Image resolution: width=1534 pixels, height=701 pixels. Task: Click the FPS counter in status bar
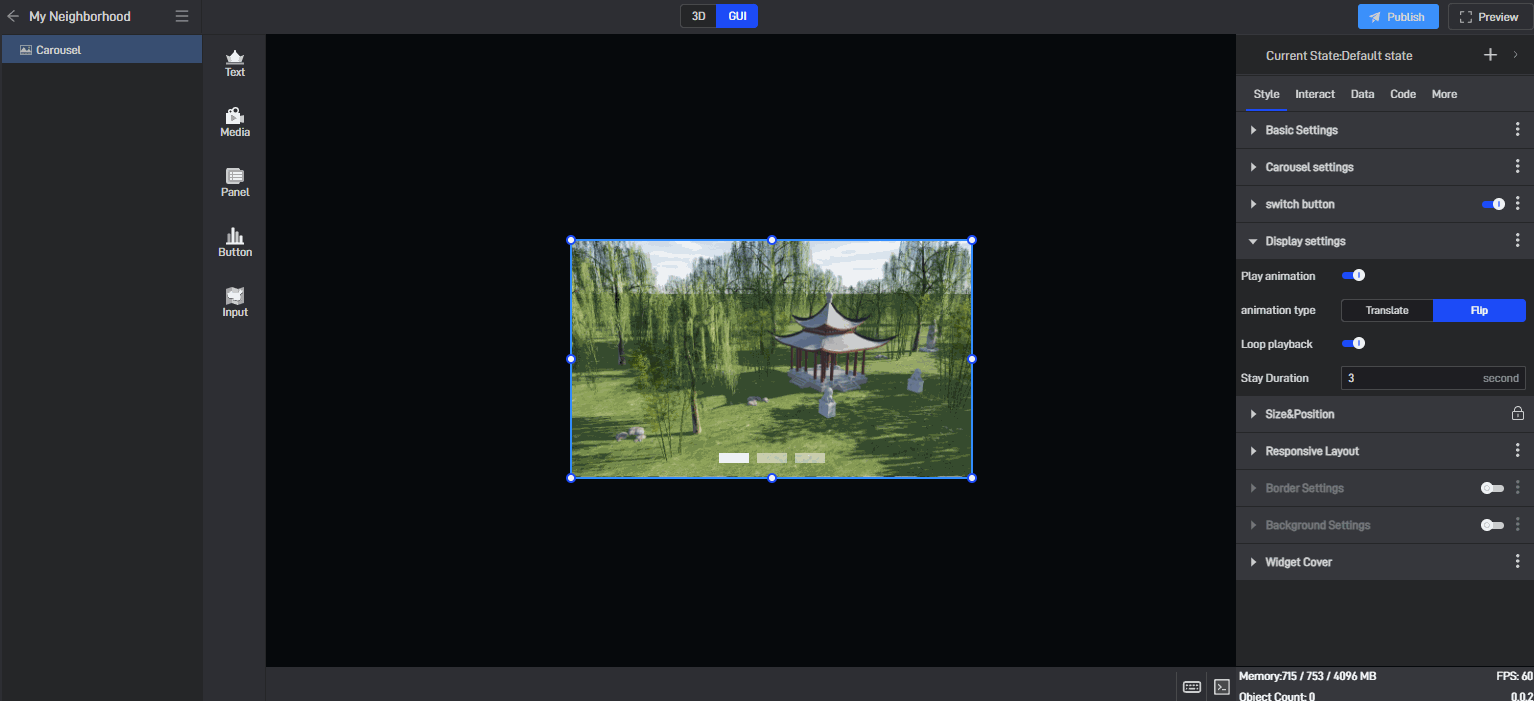pos(1514,677)
